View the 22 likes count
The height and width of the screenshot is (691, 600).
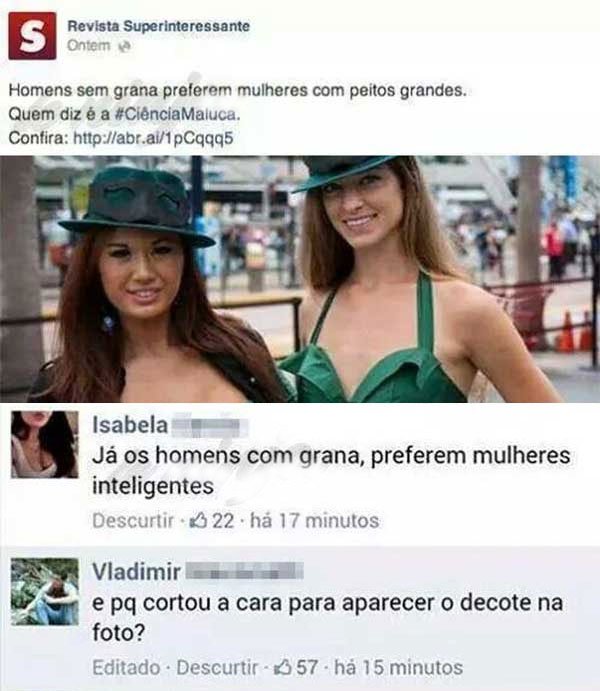[x=223, y=520]
